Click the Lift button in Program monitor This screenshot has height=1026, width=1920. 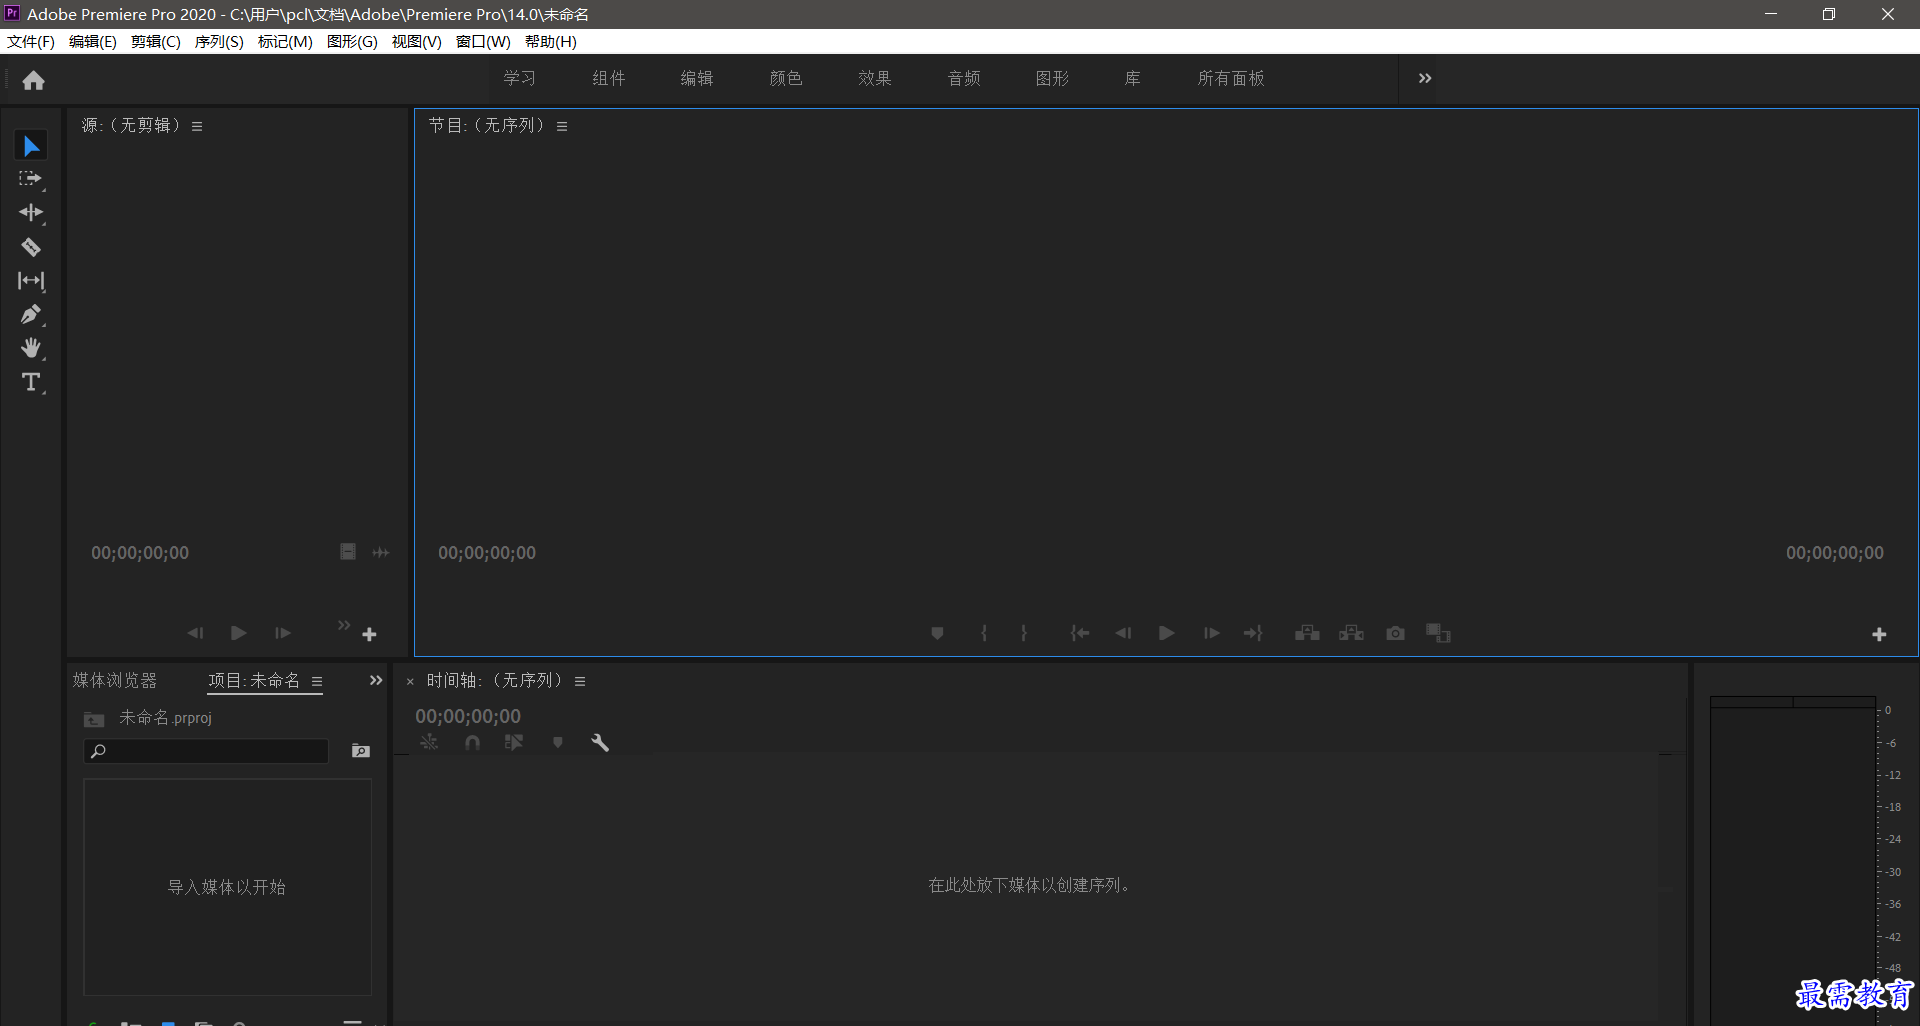[1307, 633]
